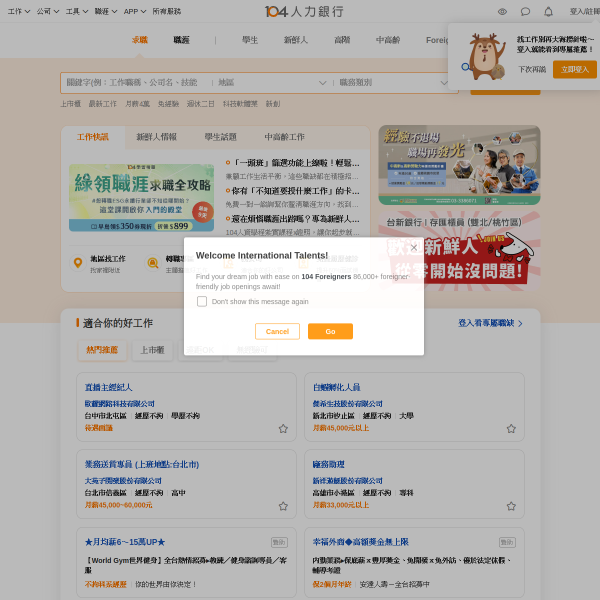Select the 學生 navigation tab
600x600 pixels.
[250, 40]
